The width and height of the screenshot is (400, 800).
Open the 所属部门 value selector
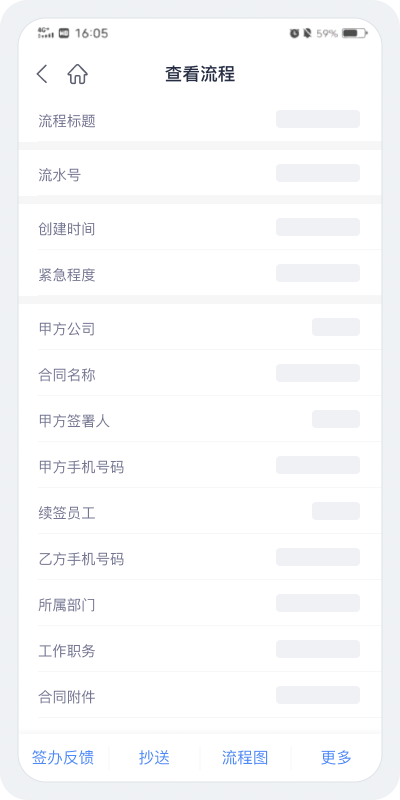click(x=318, y=603)
